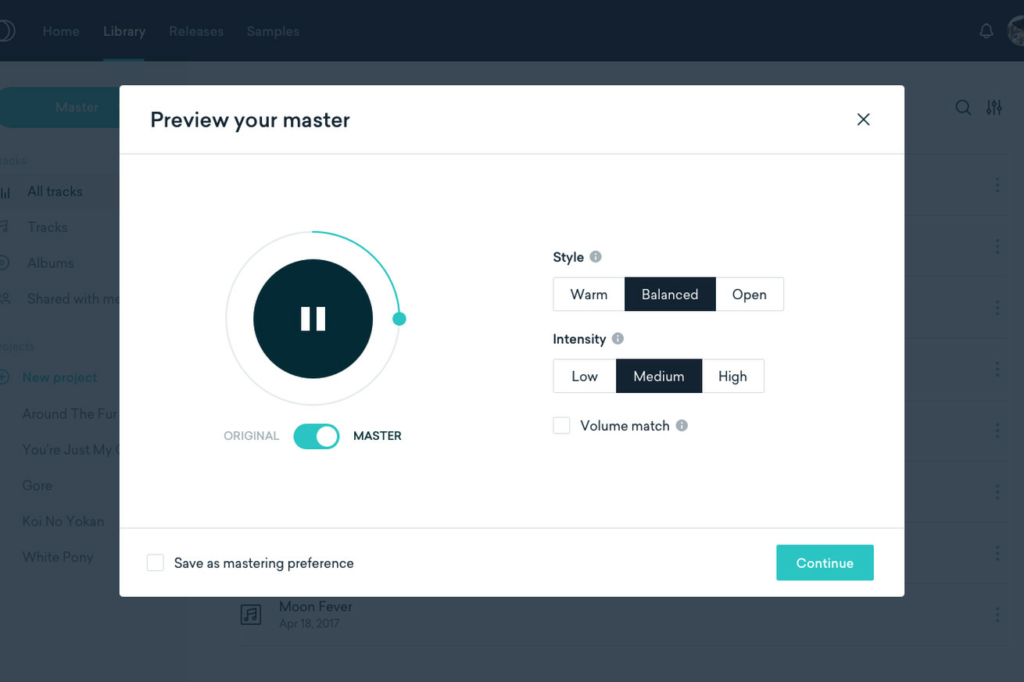Enable the Volume match checkbox
This screenshot has height=682, width=1024.
click(x=562, y=426)
